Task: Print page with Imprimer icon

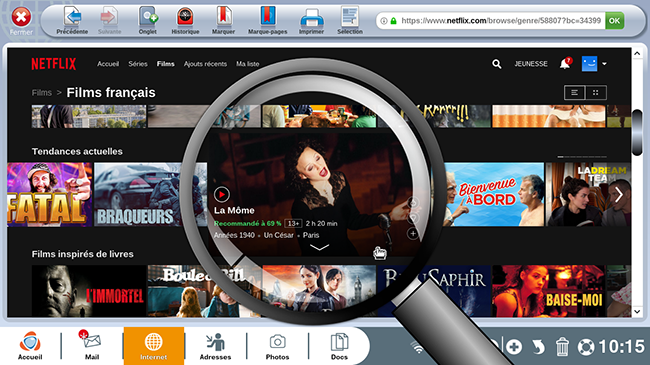Action: [x=311, y=19]
